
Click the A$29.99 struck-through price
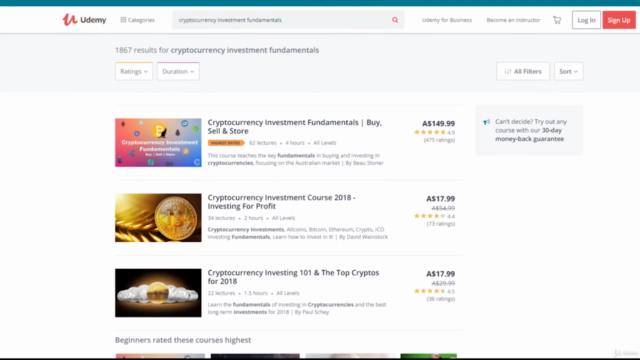443,283
